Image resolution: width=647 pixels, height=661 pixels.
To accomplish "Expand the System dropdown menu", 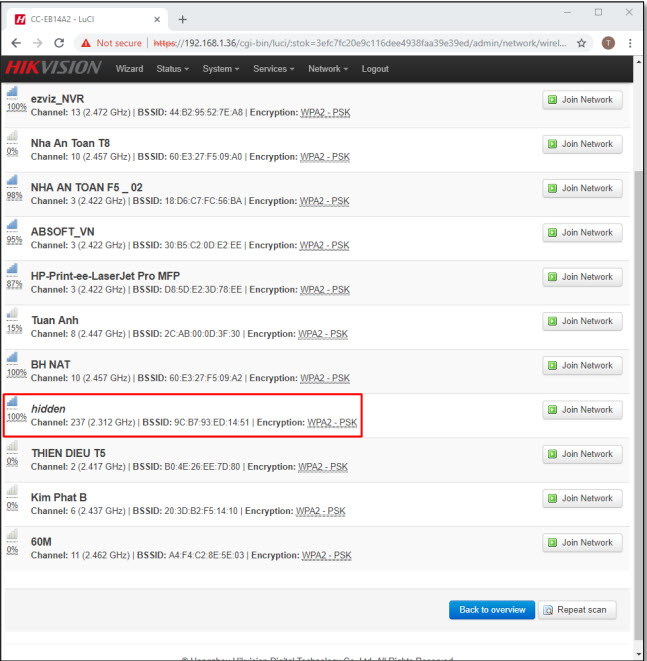I will [220, 69].
